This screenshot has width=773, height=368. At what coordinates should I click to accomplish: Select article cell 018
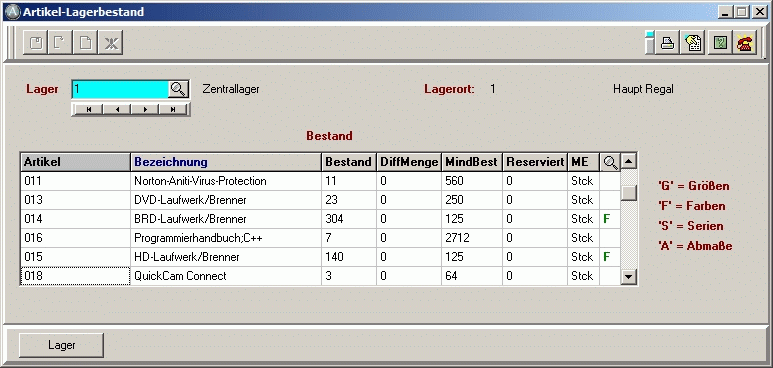click(75, 276)
